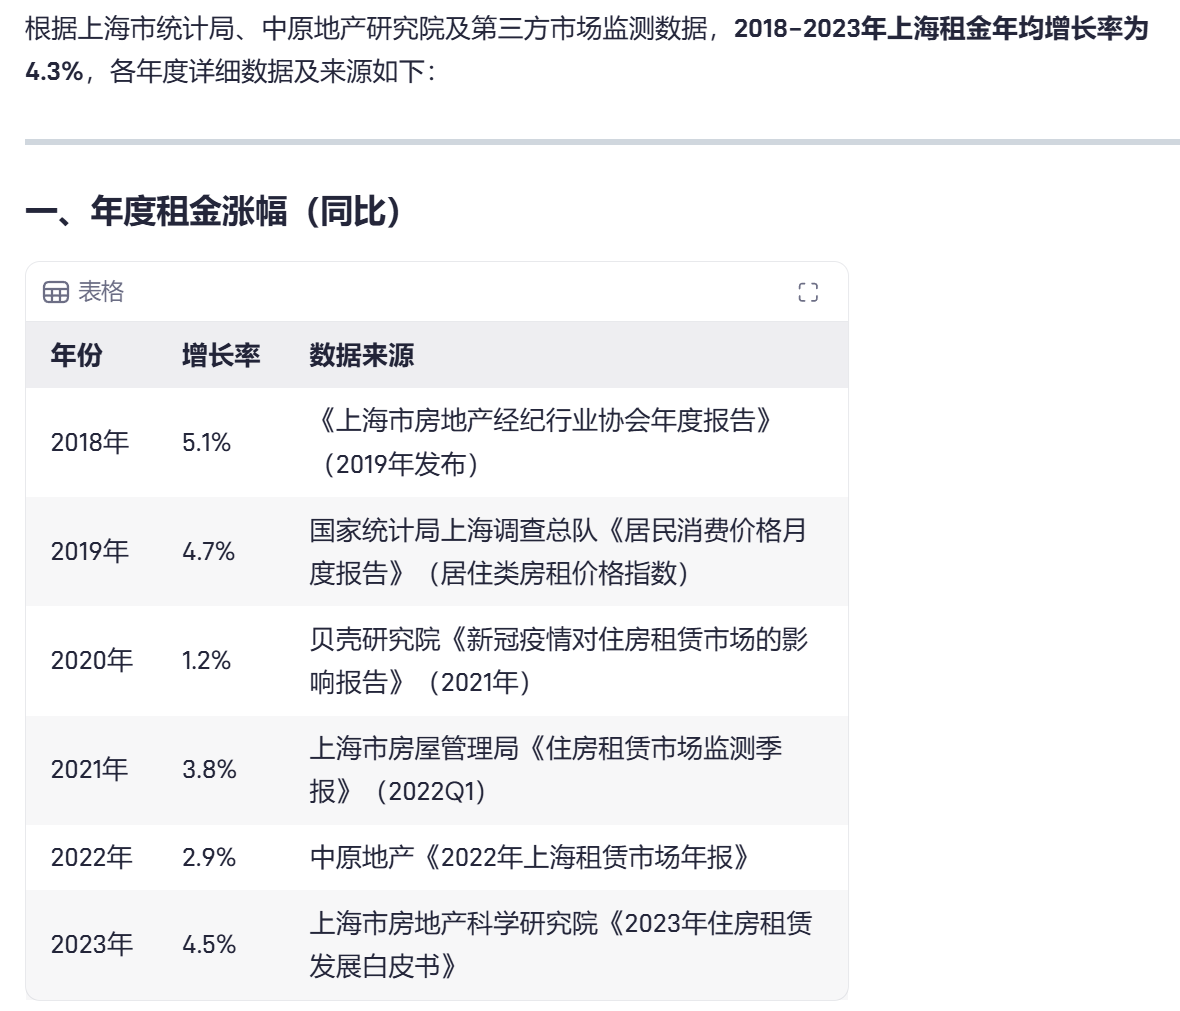Click the 4.5% growth rate cell
The width and height of the screenshot is (1180, 1011).
coord(209,944)
